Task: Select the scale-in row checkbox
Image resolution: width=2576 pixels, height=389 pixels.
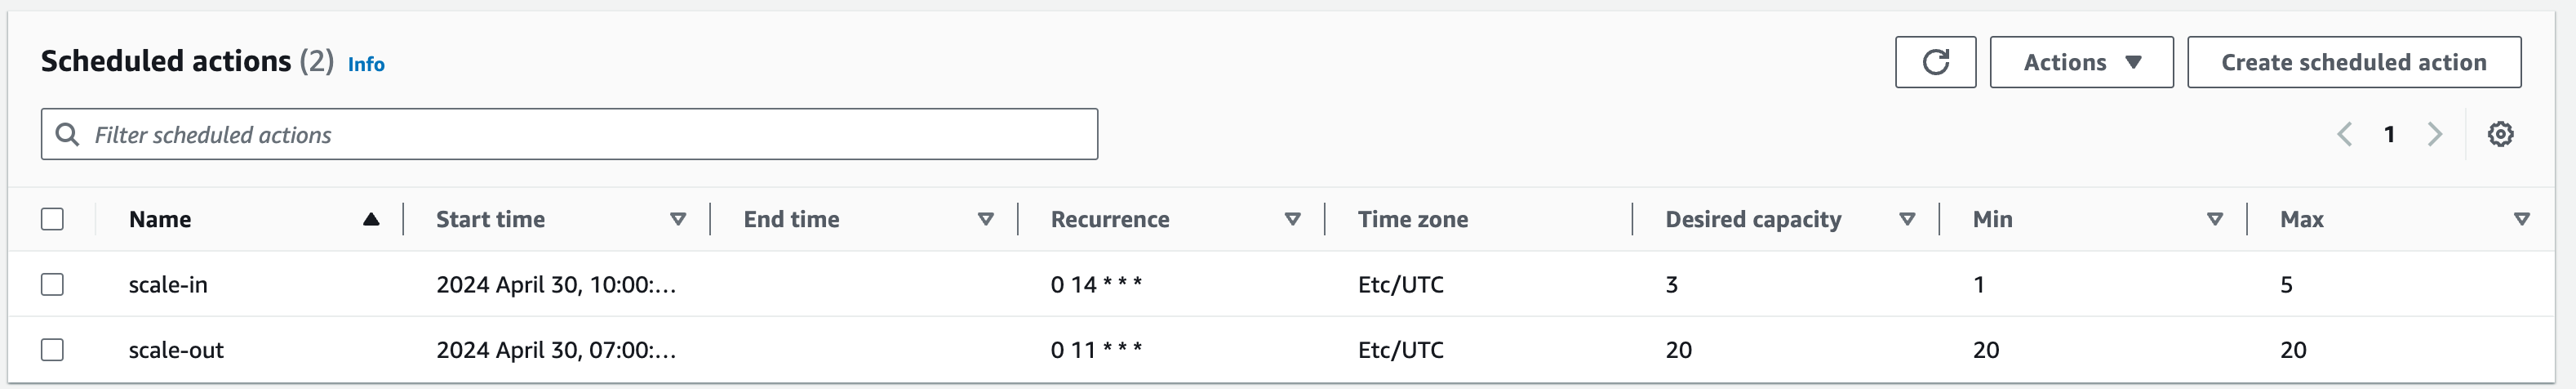Action: click(52, 284)
